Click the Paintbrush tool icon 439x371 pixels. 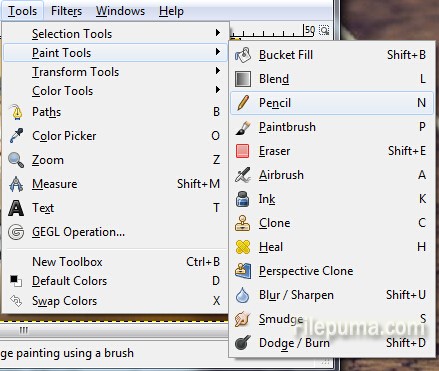point(243,127)
